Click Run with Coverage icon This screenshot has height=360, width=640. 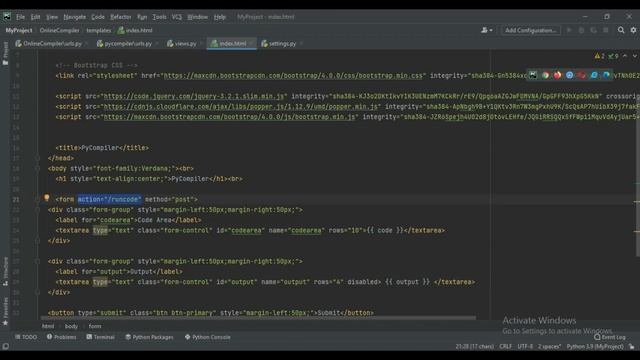coord(593,30)
